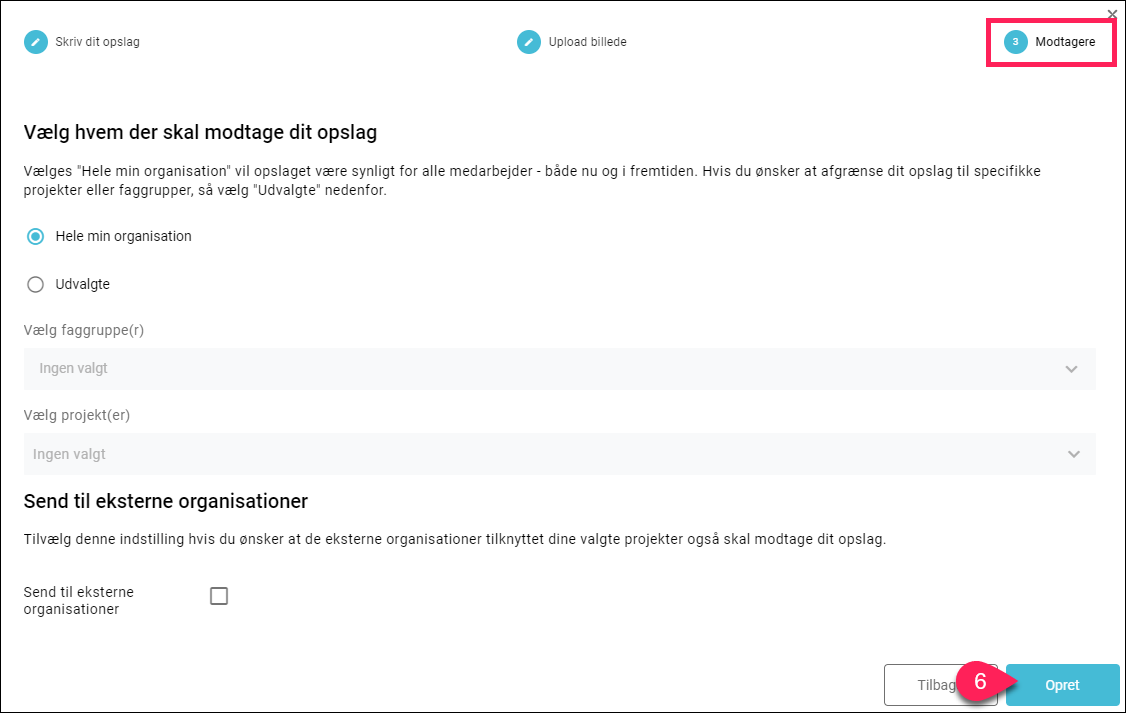The width and height of the screenshot is (1126, 713).
Task: Select the Udvalgte radio button
Action: [x=35, y=284]
